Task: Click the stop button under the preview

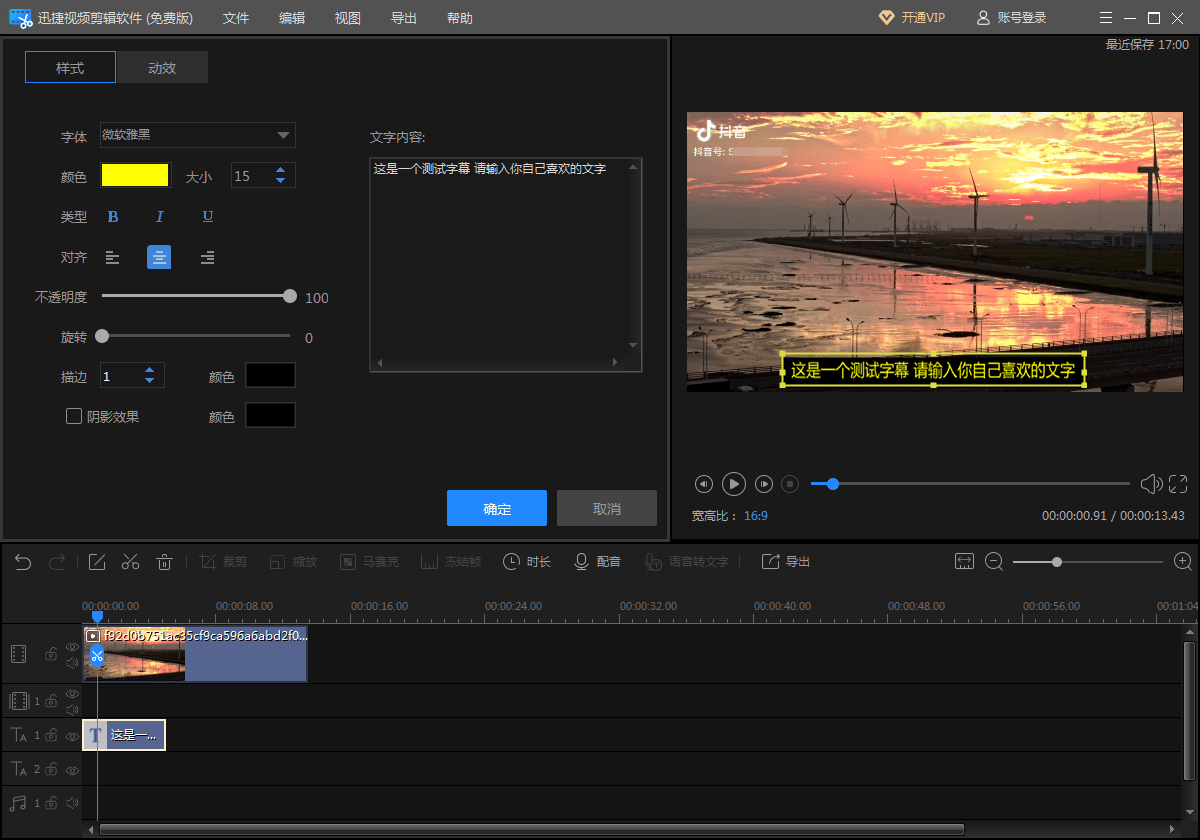Action: coord(790,484)
